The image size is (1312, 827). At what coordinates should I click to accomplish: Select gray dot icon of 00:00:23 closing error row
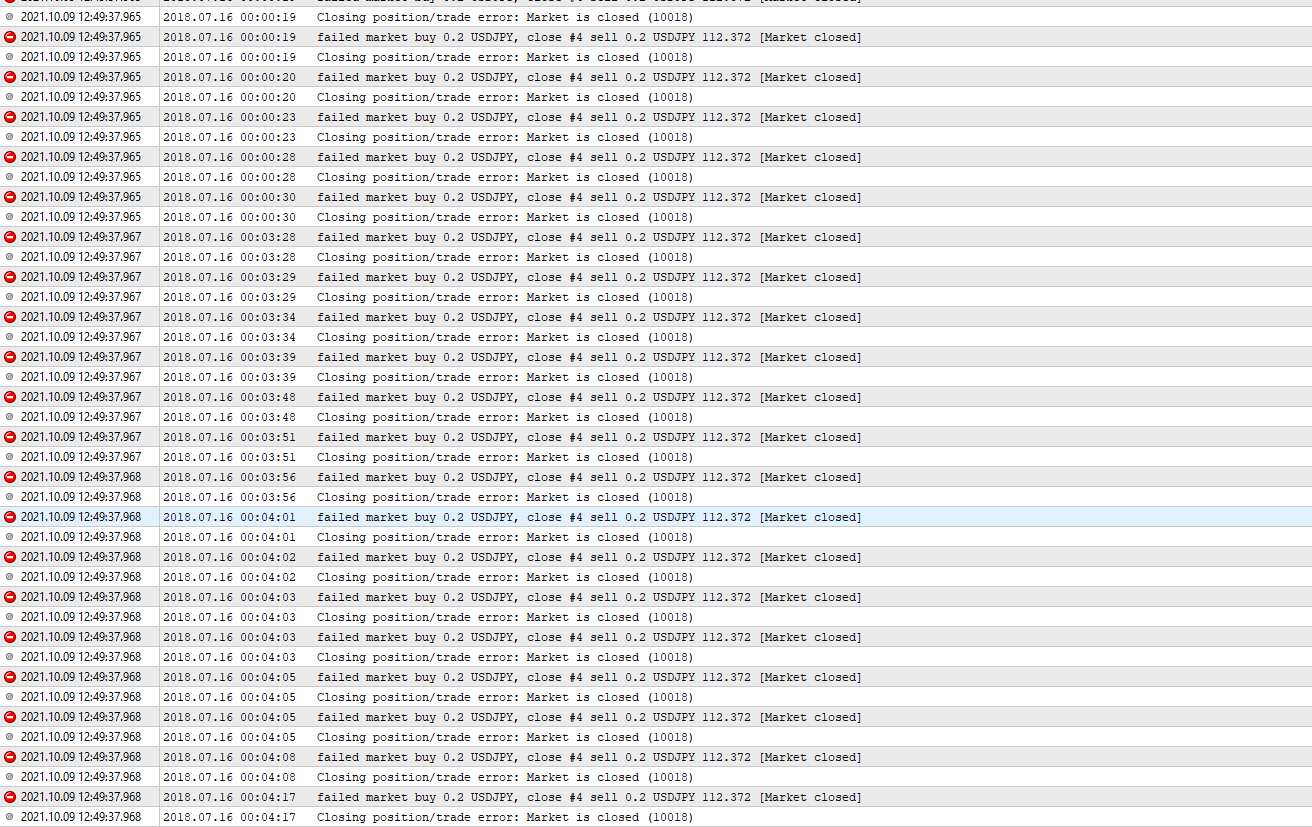pos(10,137)
